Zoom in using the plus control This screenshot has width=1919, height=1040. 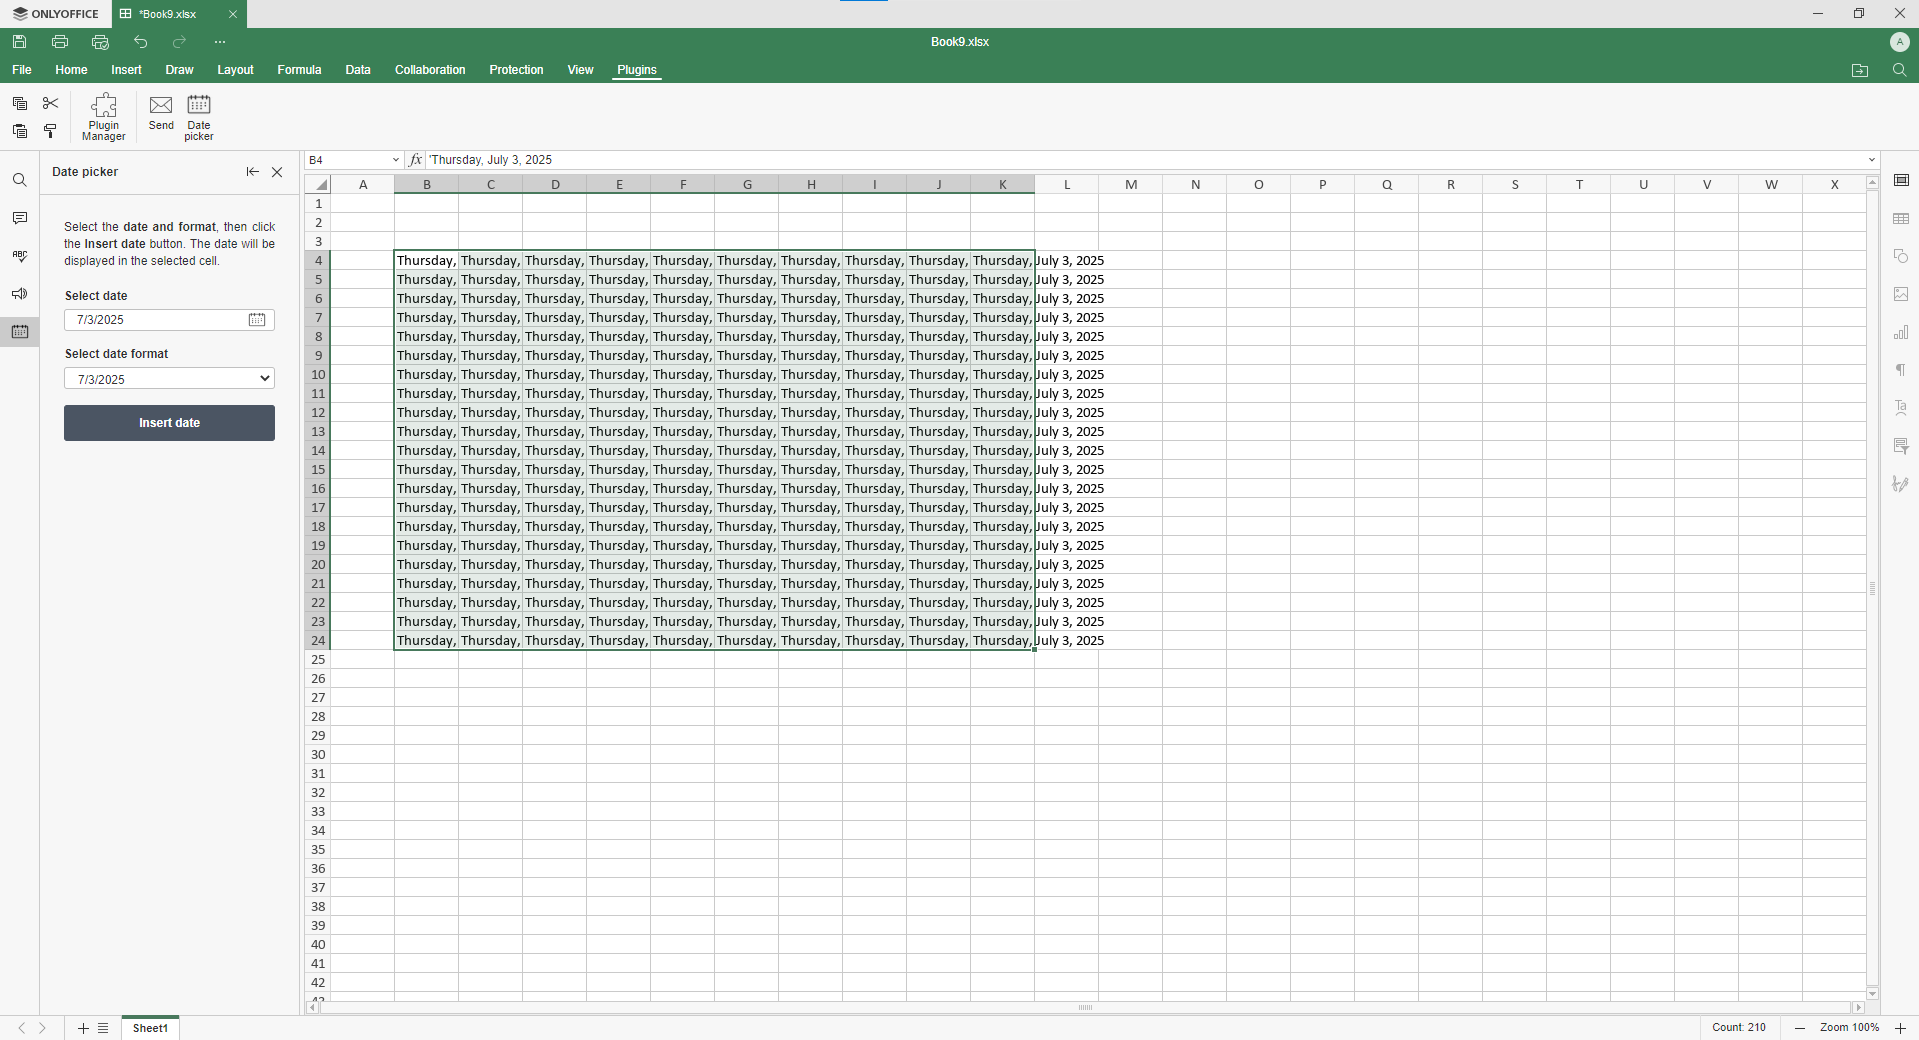pyautogui.click(x=1901, y=1028)
